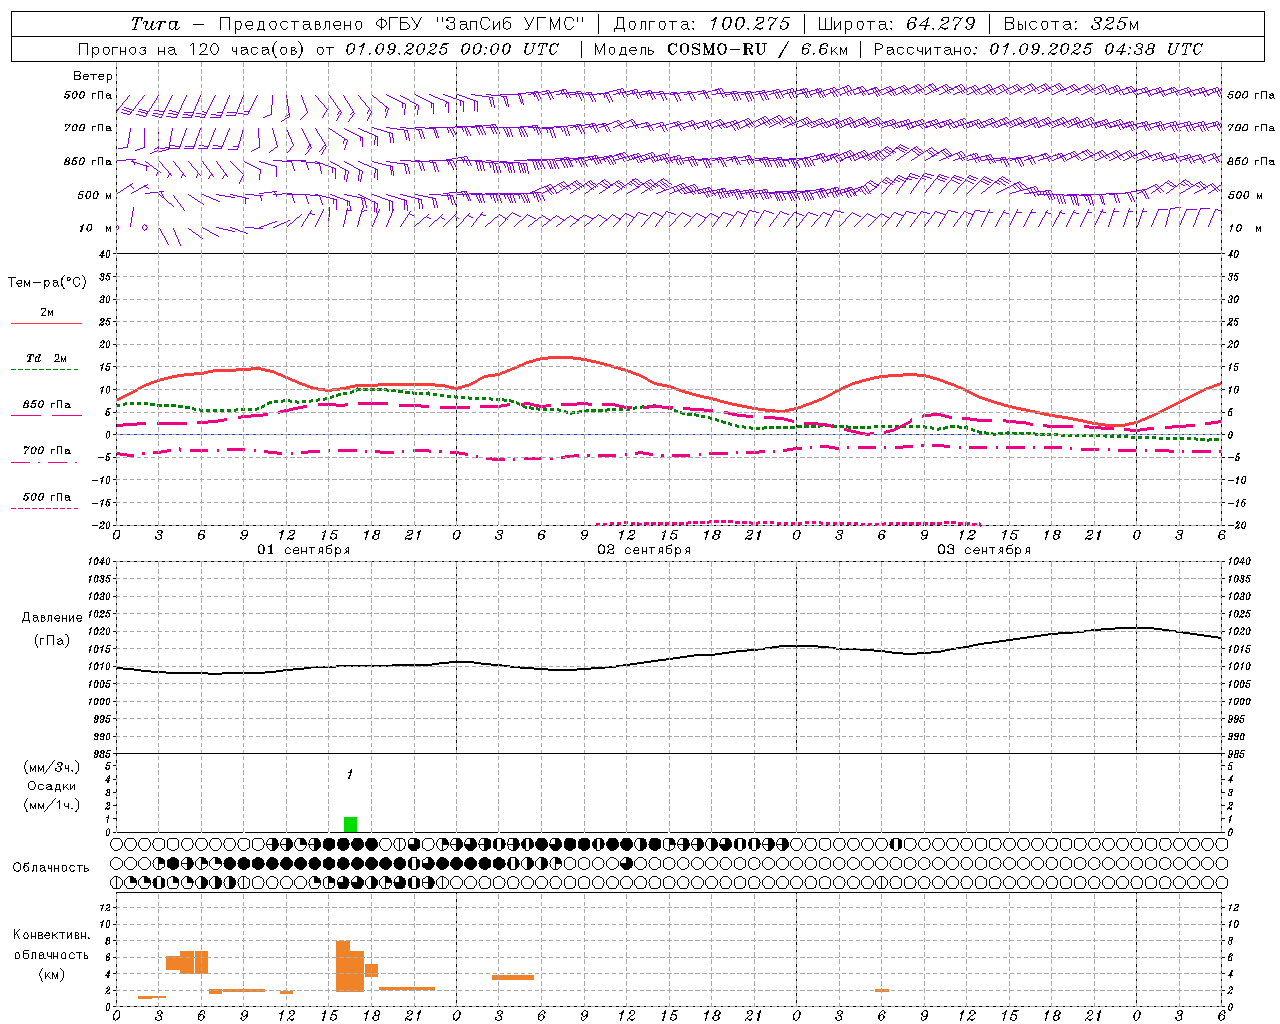Click the "Долгота: 100.275" header field
This screenshot has width=1280, height=1024.
(x=702, y=24)
